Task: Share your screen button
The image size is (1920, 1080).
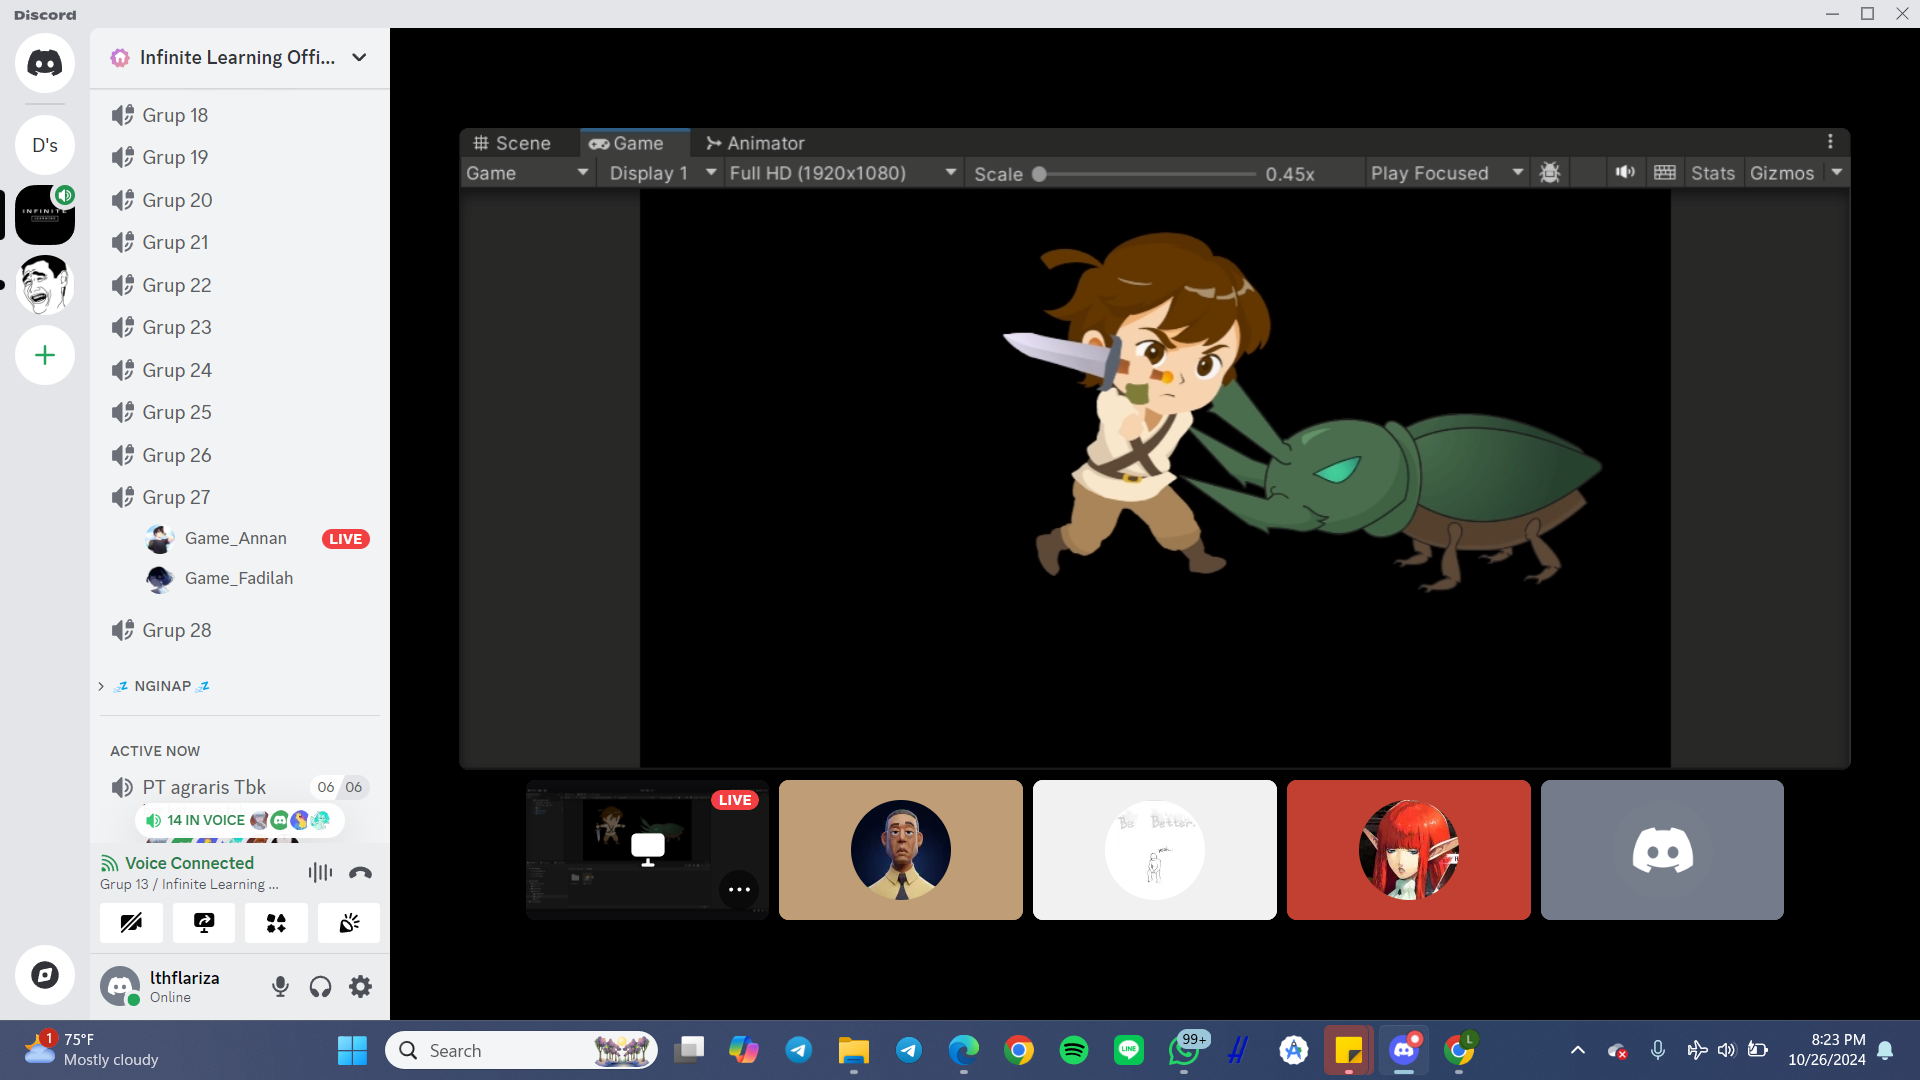Action: pyautogui.click(x=204, y=923)
